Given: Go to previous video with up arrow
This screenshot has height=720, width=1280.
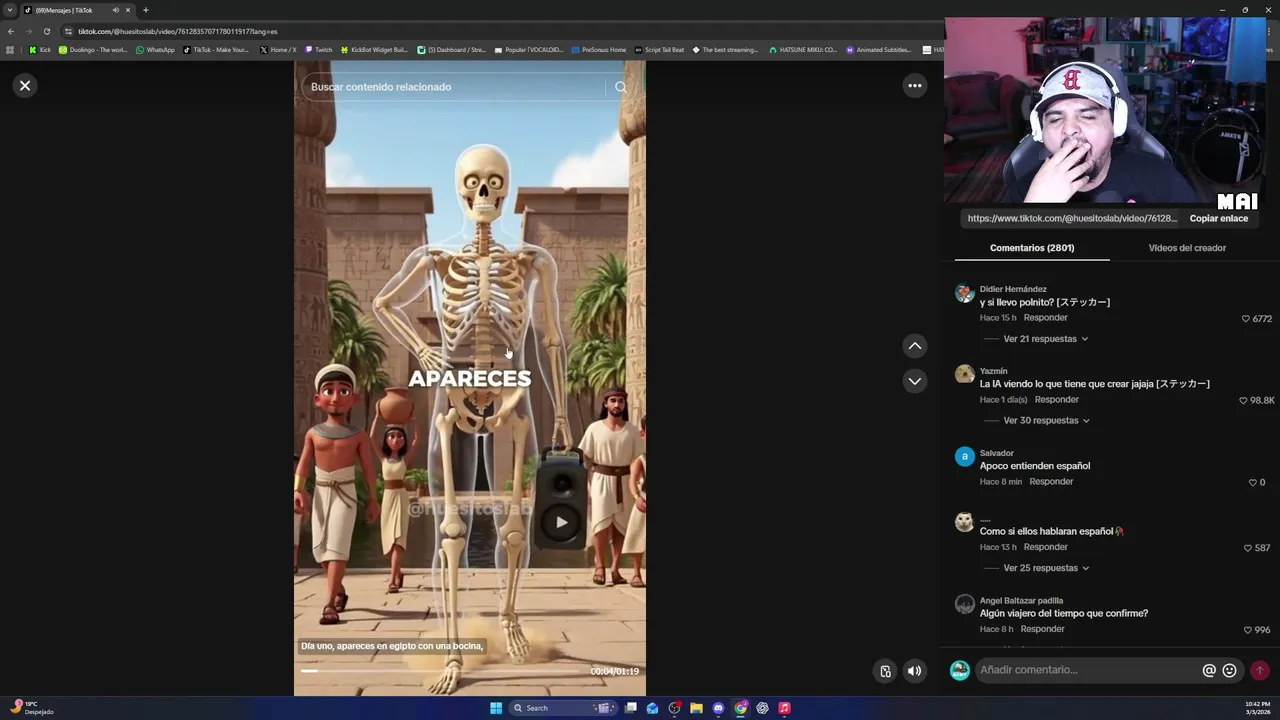Looking at the screenshot, I should tap(914, 346).
